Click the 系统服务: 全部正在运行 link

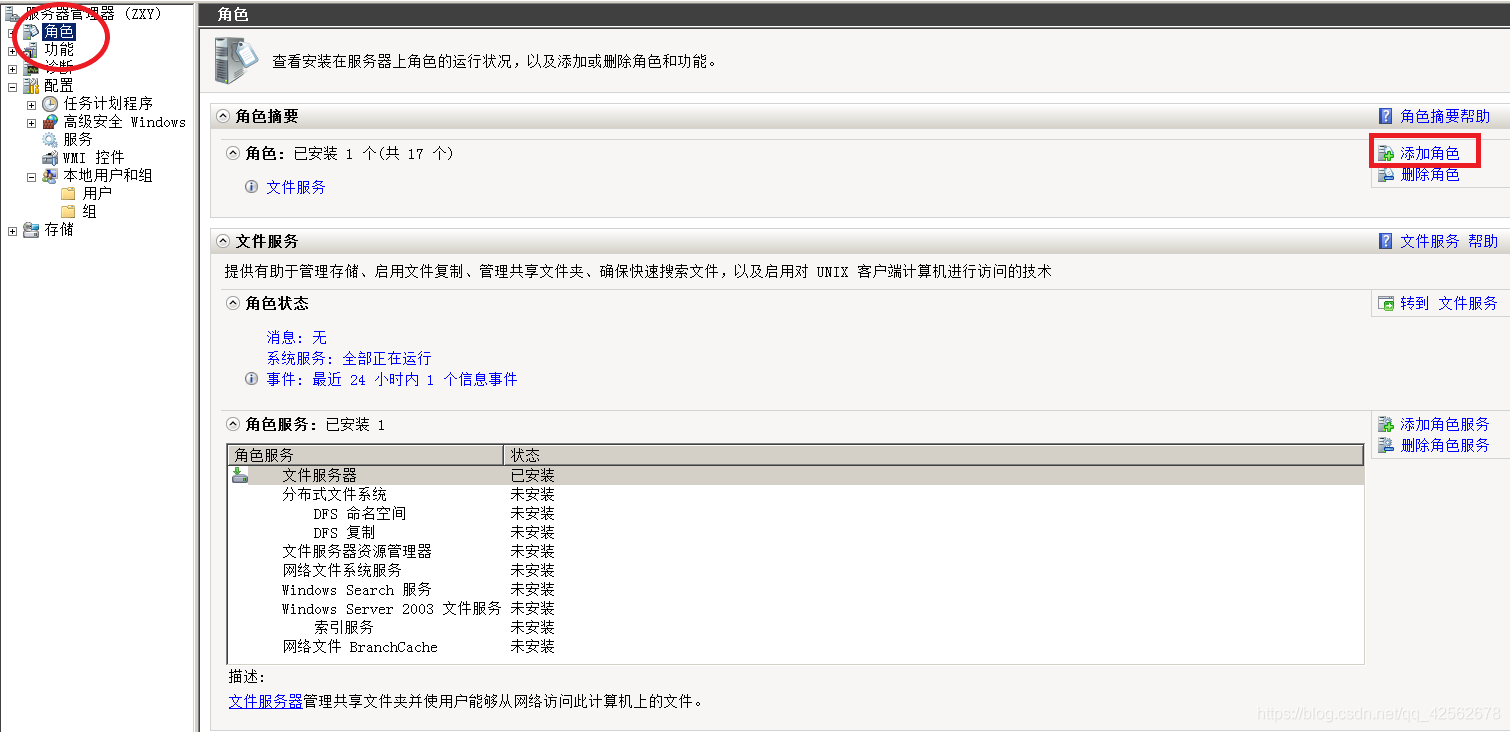point(349,358)
